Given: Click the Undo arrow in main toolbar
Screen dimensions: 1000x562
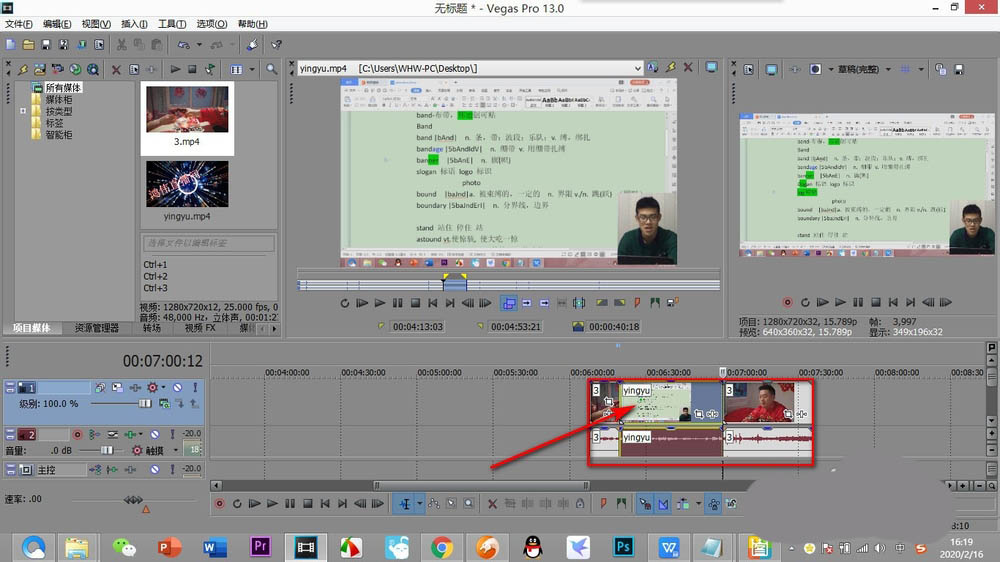Looking at the screenshot, I should point(184,45).
